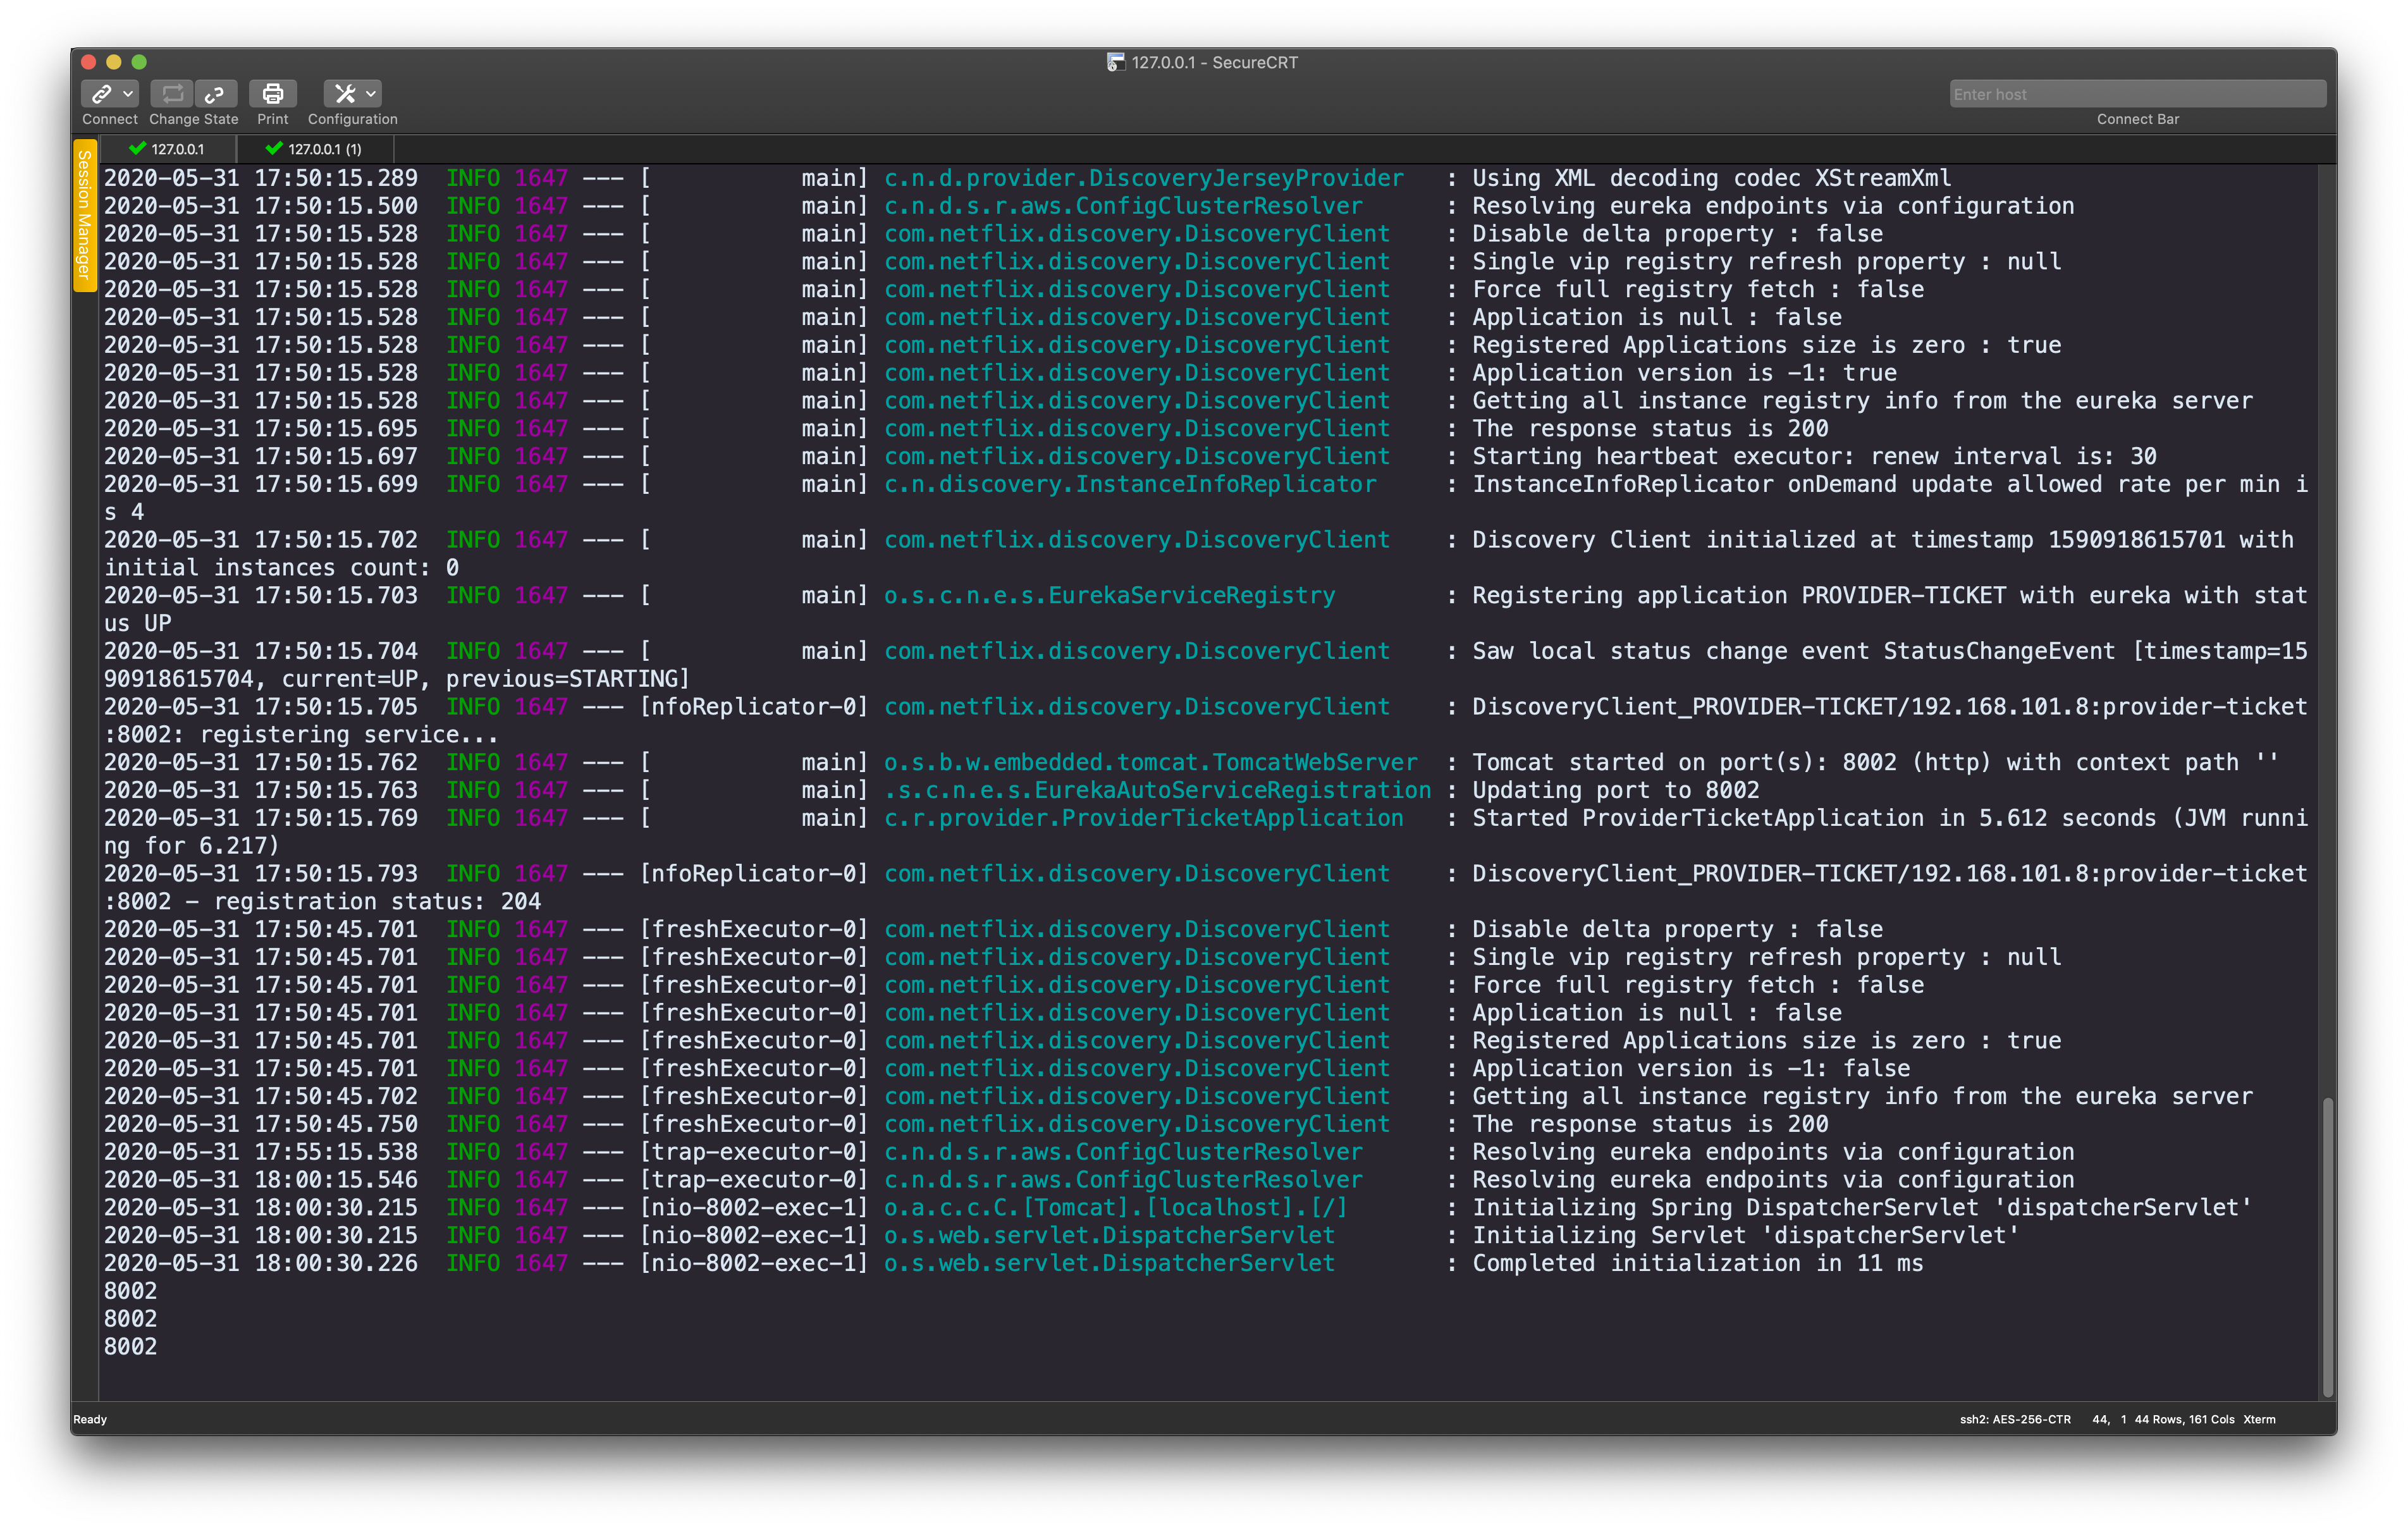Viewport: 2408px width, 1529px height.
Task: Open Configuration via the wrench-screwdriver icon
Action: (345, 94)
